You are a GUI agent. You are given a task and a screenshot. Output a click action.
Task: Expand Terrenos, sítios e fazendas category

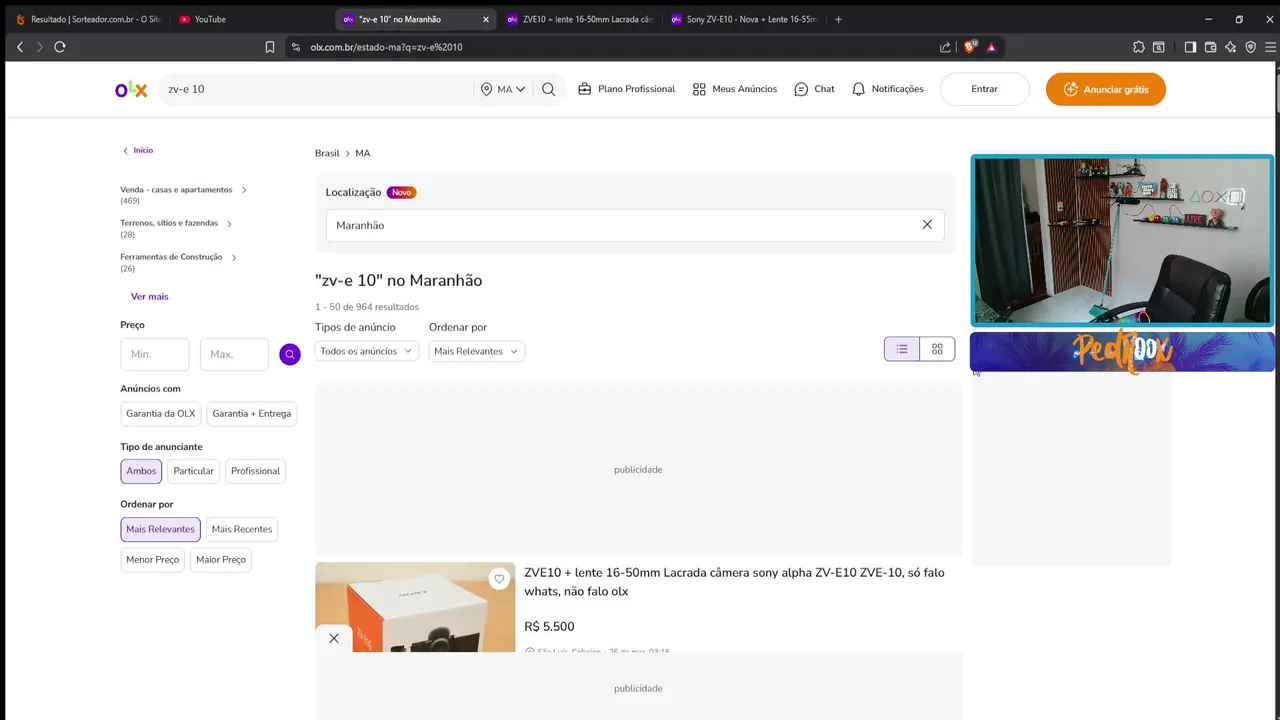176,223
